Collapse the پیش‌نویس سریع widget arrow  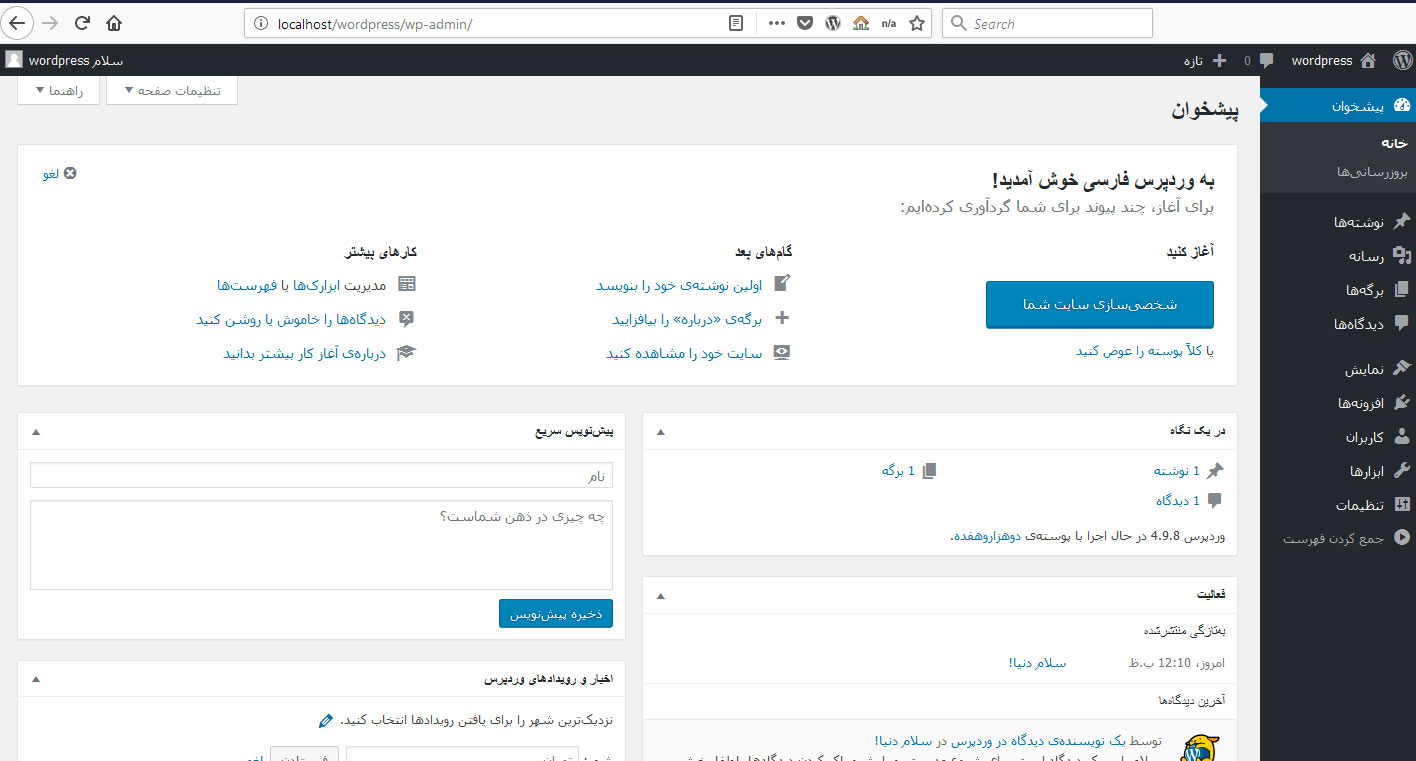(x=36, y=431)
